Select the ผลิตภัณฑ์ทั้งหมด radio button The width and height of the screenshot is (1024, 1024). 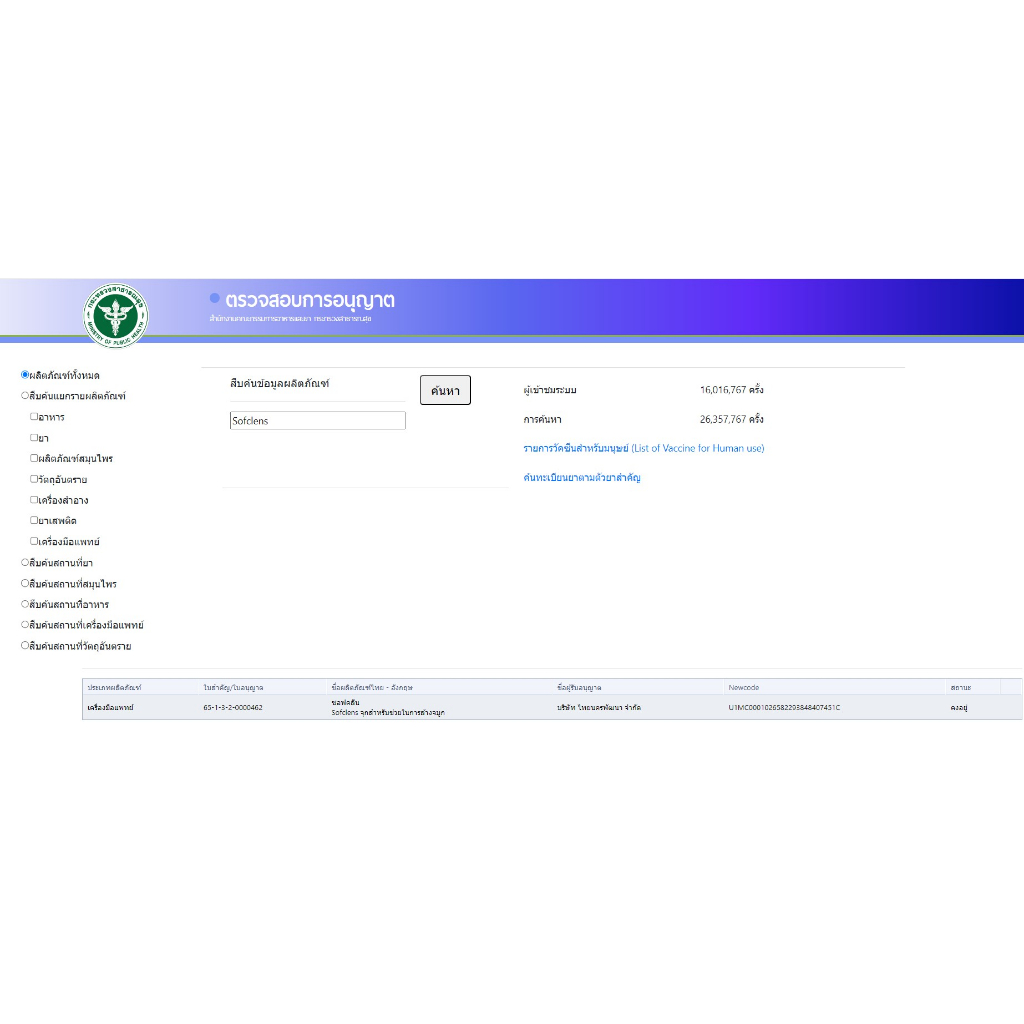[x=25, y=375]
